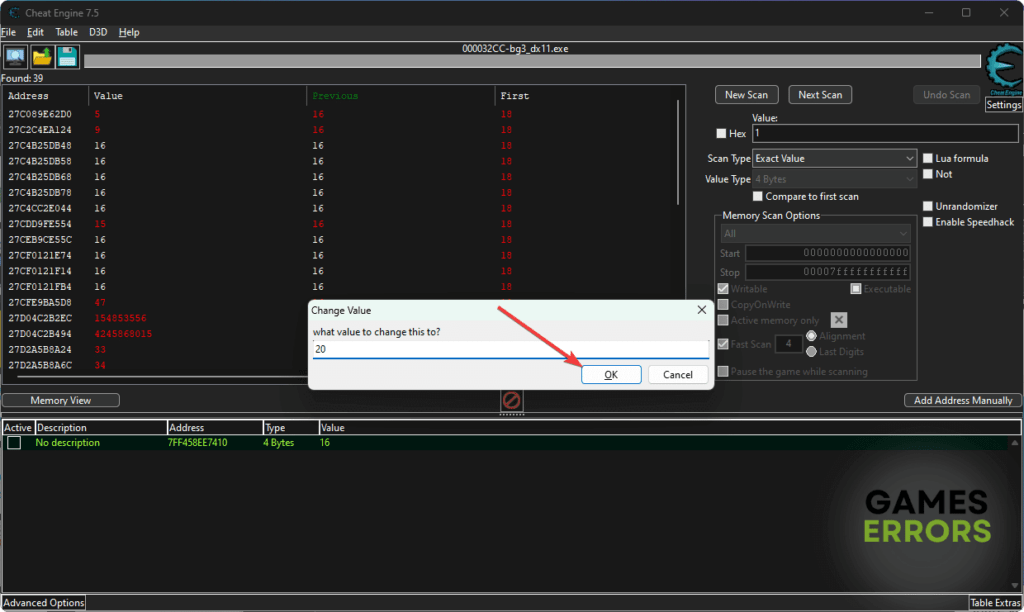Enable the Hex checkbox
Image resolution: width=1024 pixels, height=612 pixels.
721,133
